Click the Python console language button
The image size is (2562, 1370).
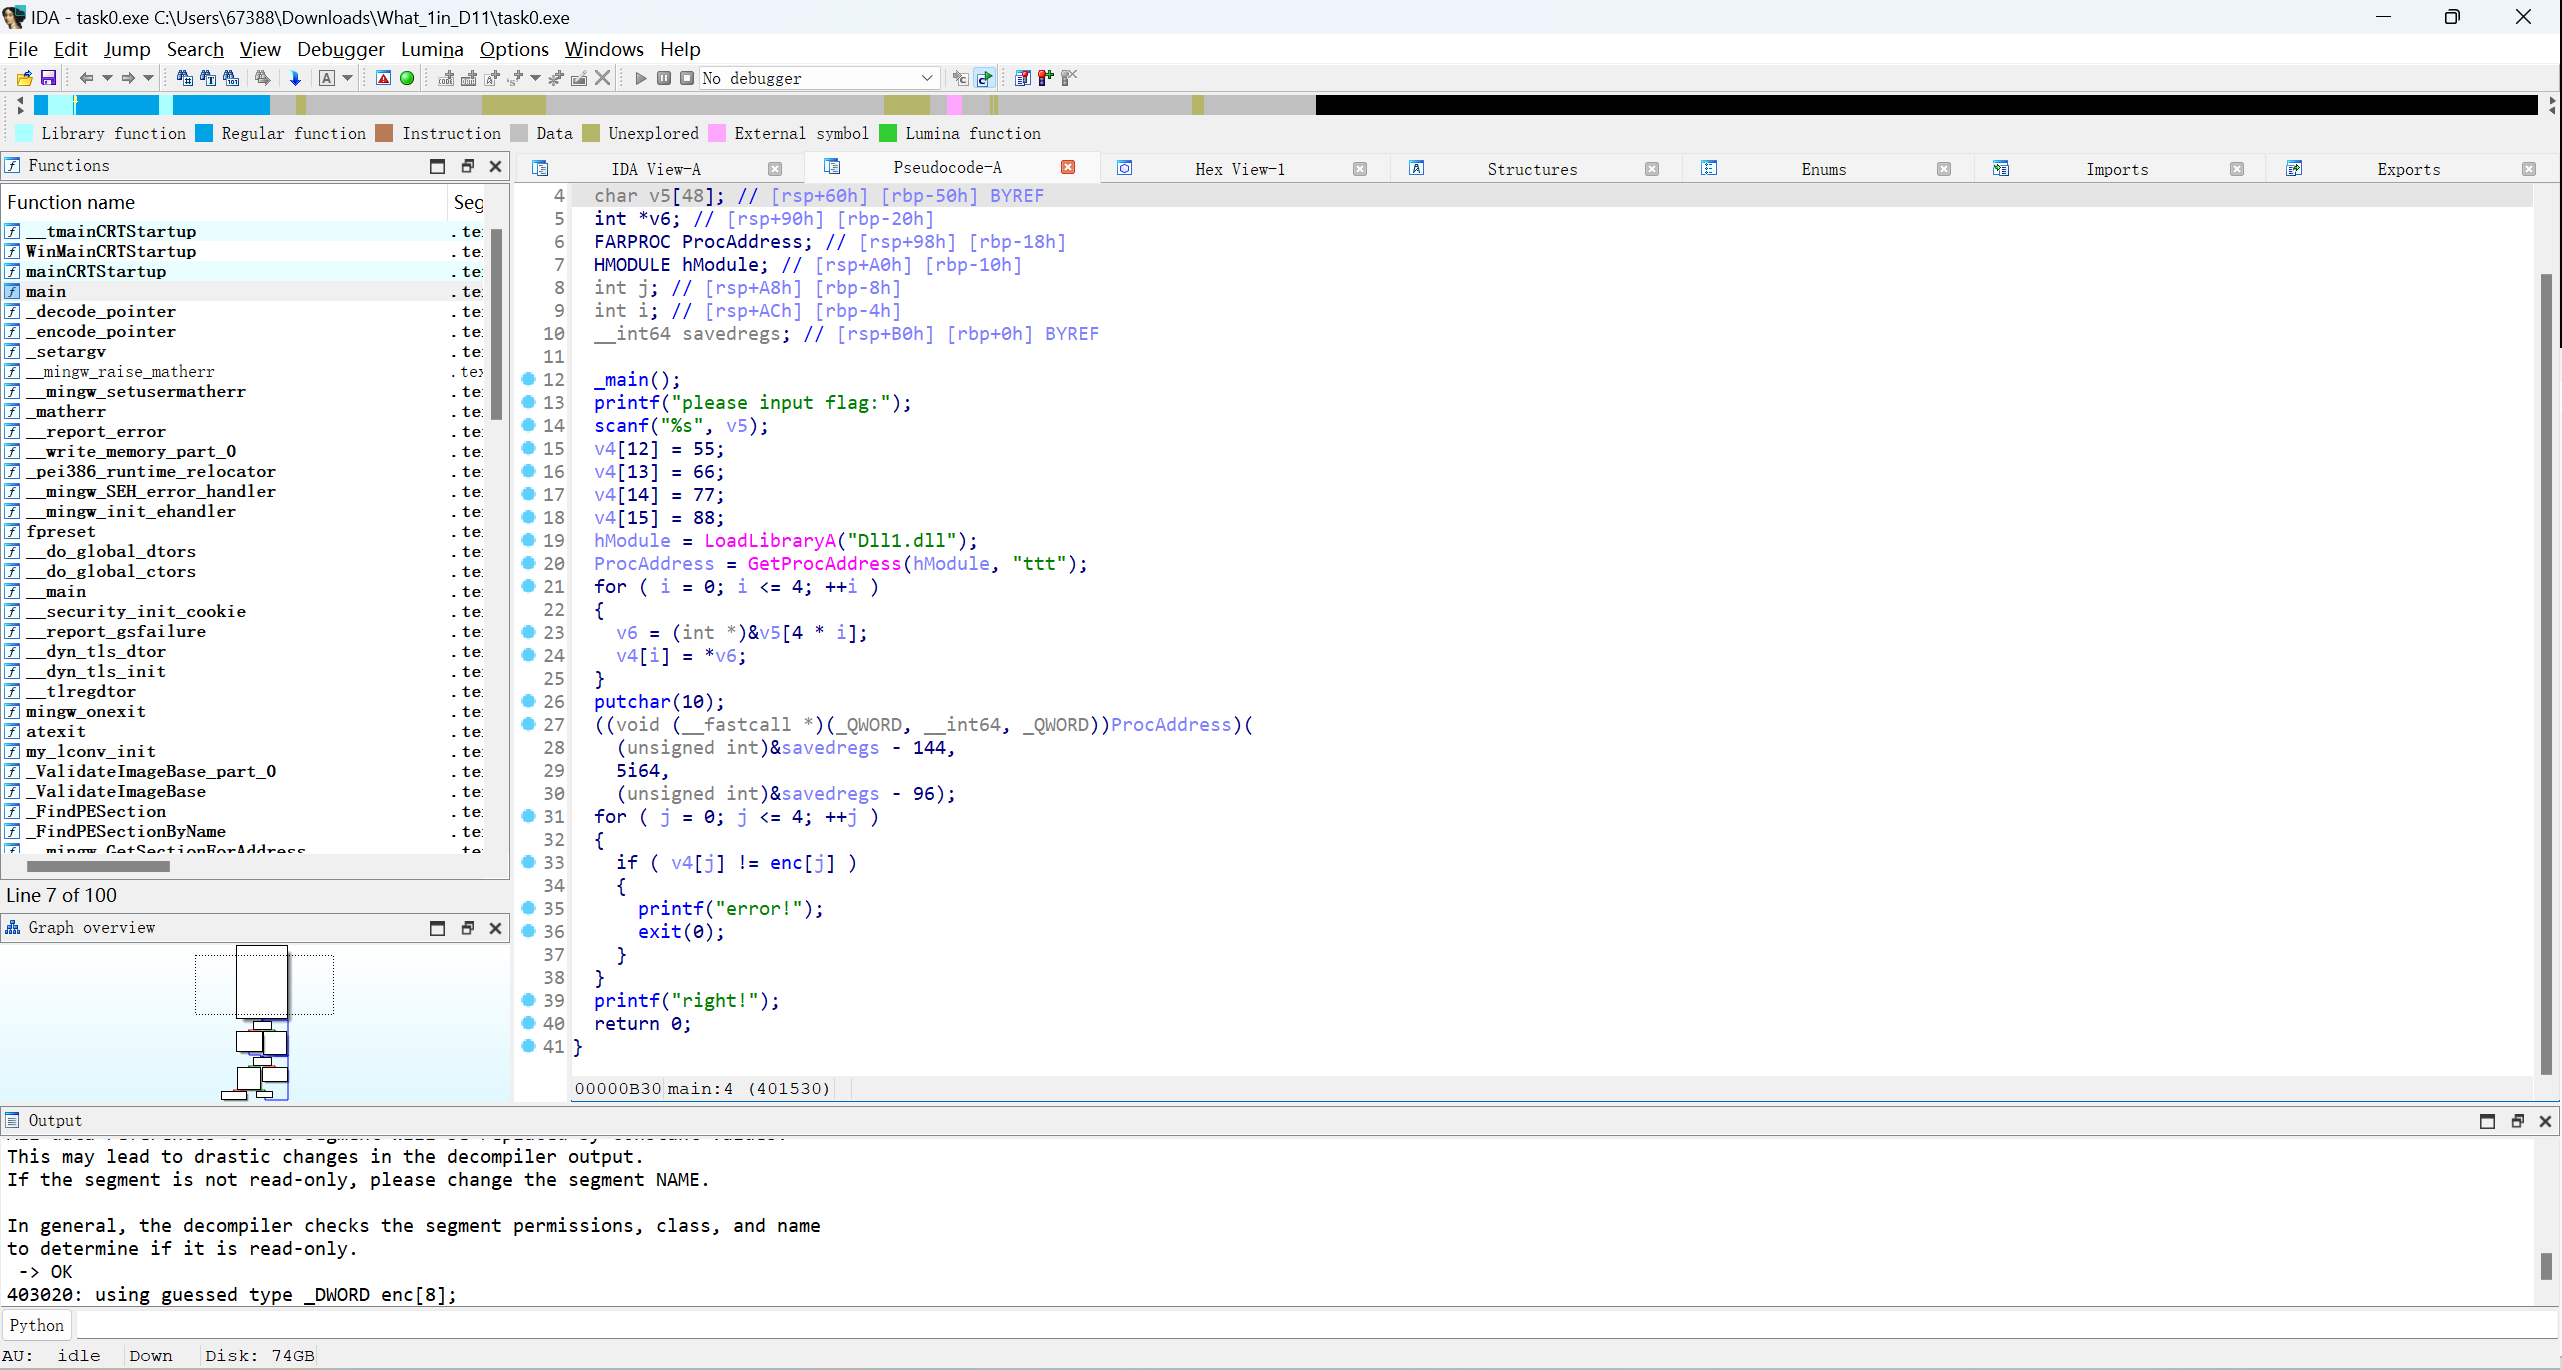click(x=37, y=1325)
